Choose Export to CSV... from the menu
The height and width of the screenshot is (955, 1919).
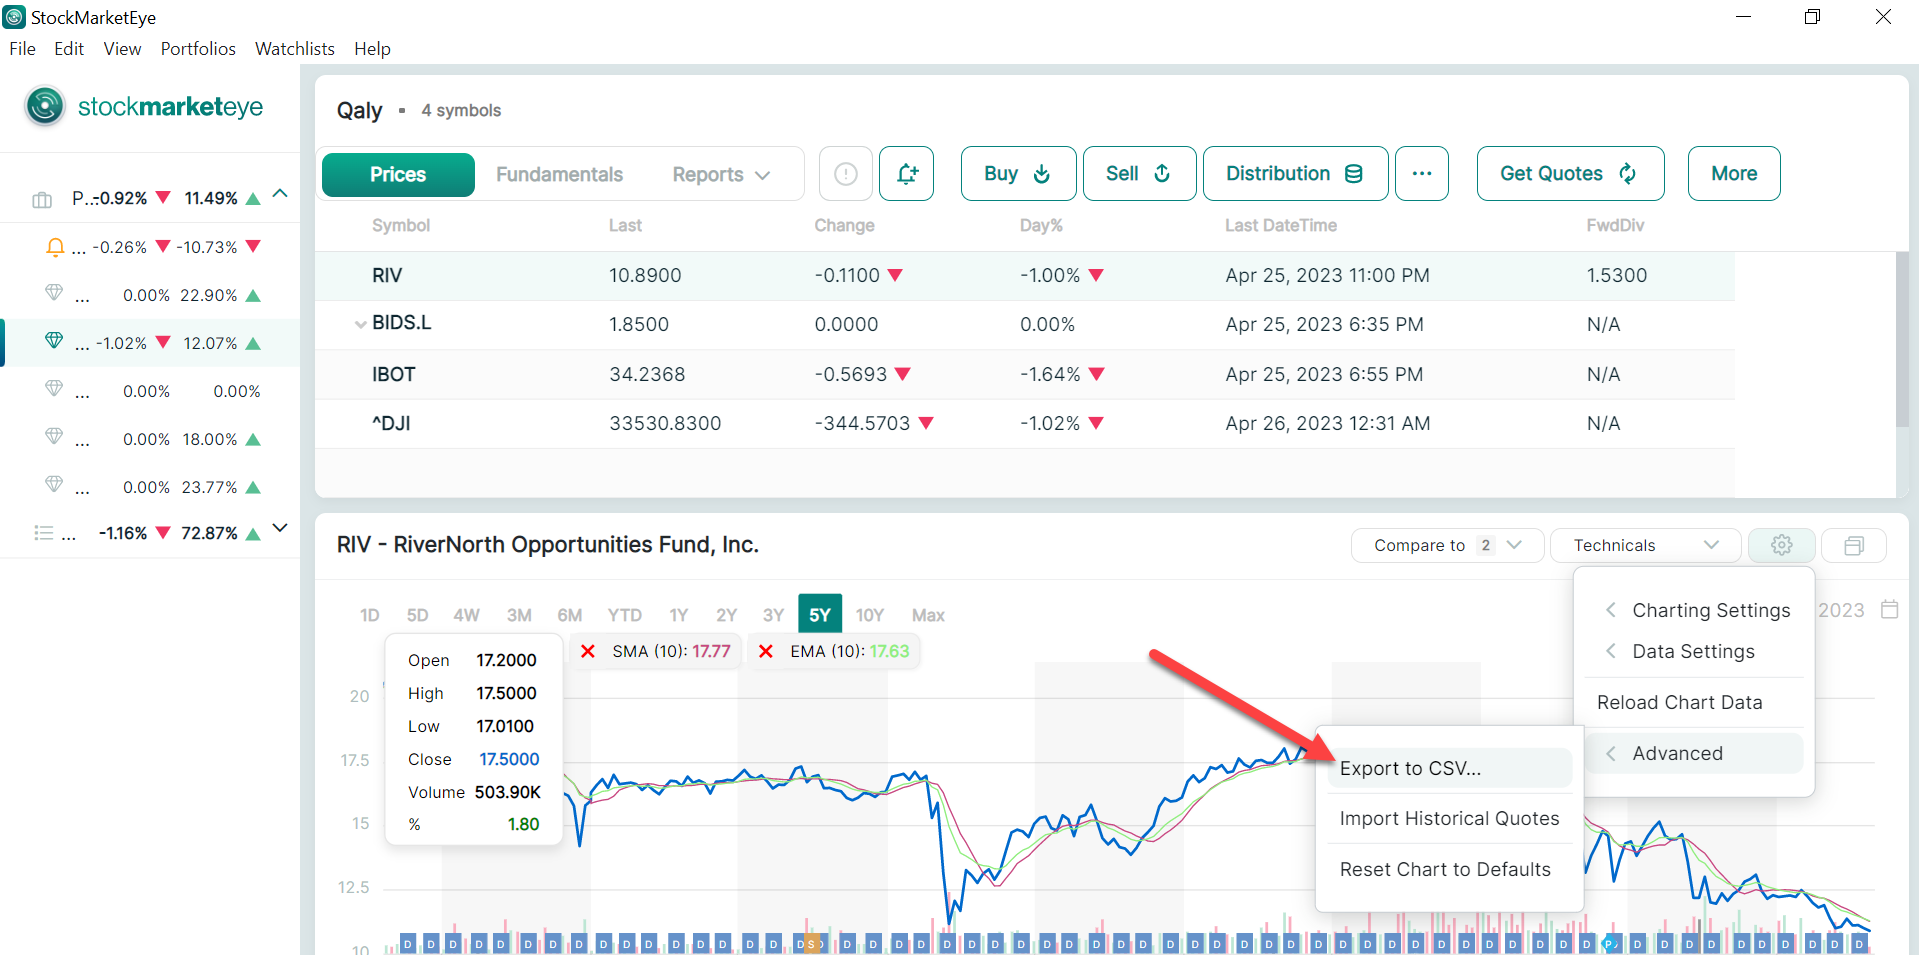coord(1449,768)
